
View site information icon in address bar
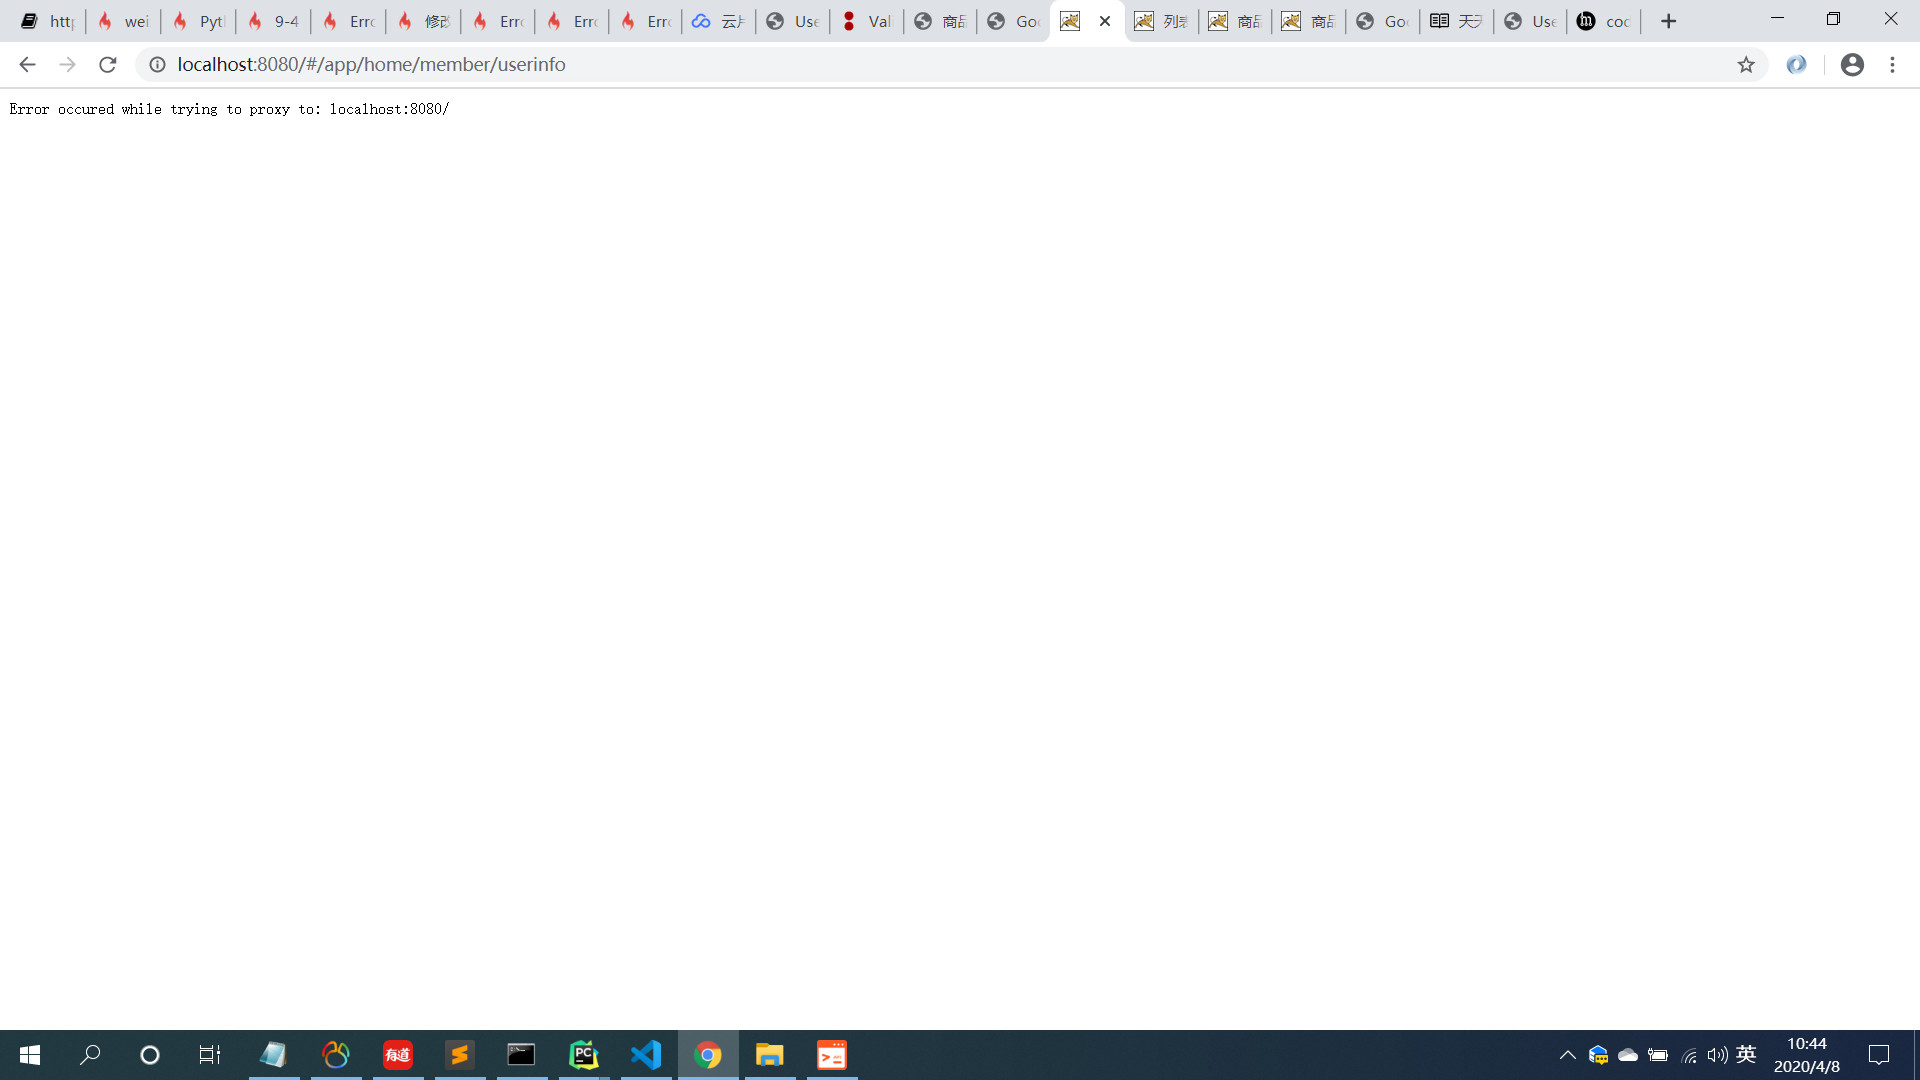coord(157,65)
